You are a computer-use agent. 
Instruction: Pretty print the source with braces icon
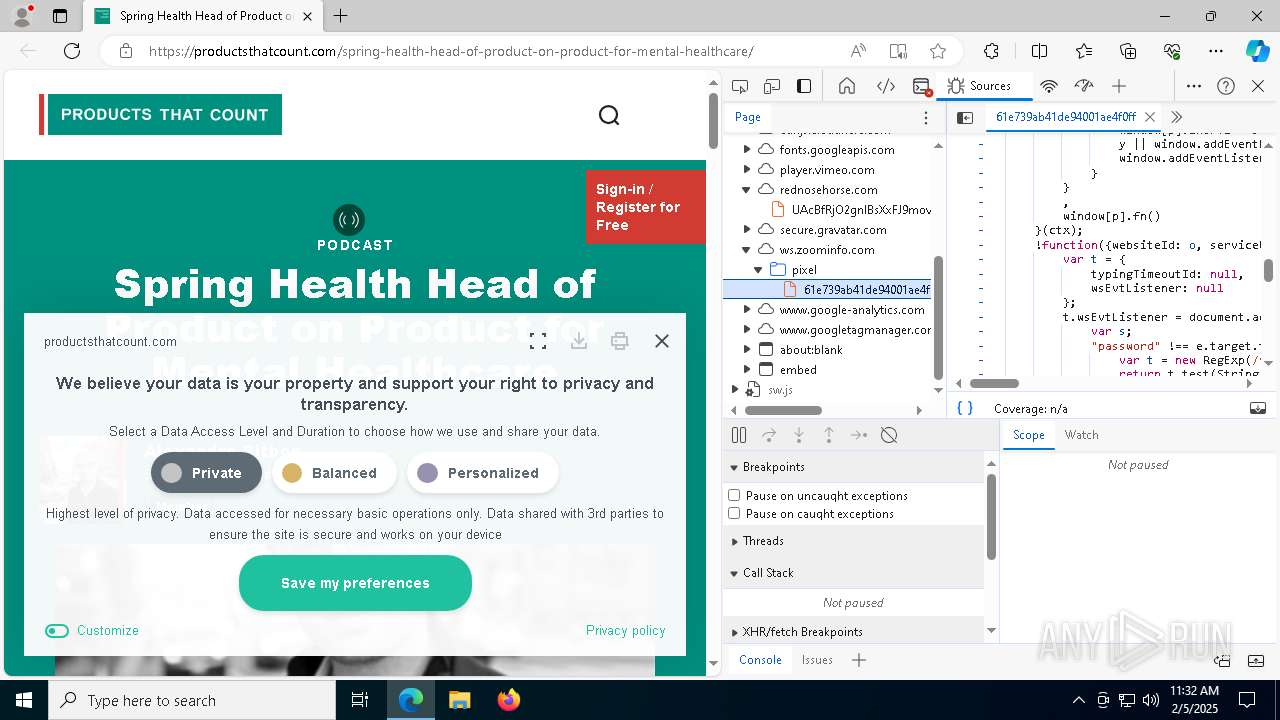click(965, 408)
